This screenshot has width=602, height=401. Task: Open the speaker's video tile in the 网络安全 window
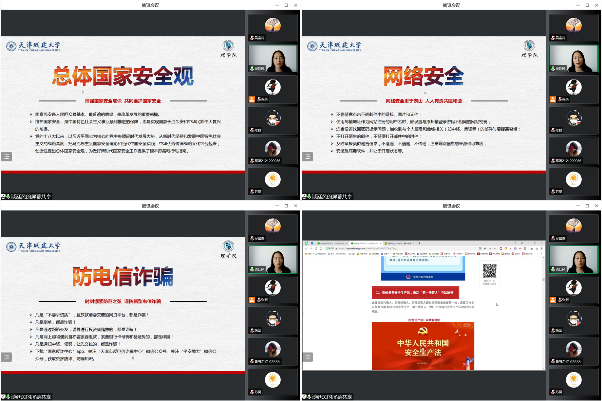point(573,57)
